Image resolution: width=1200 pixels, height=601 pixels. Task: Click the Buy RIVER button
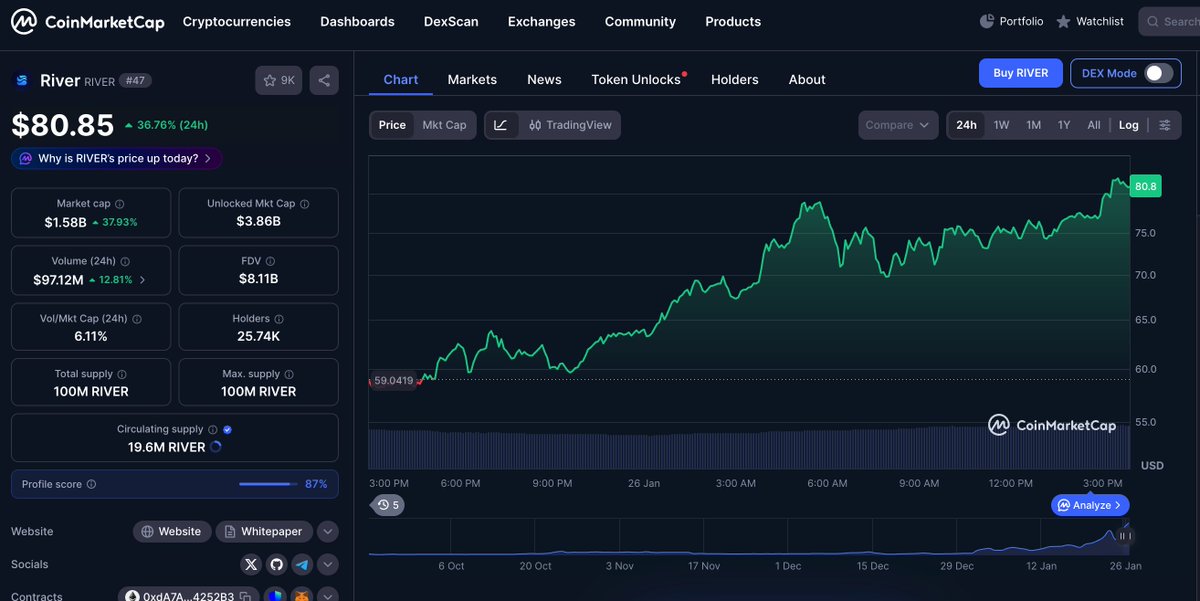1020,73
